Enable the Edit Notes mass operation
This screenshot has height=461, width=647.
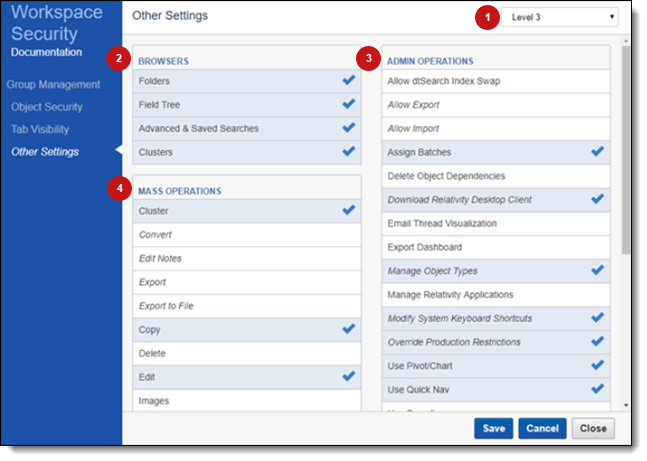(247, 258)
